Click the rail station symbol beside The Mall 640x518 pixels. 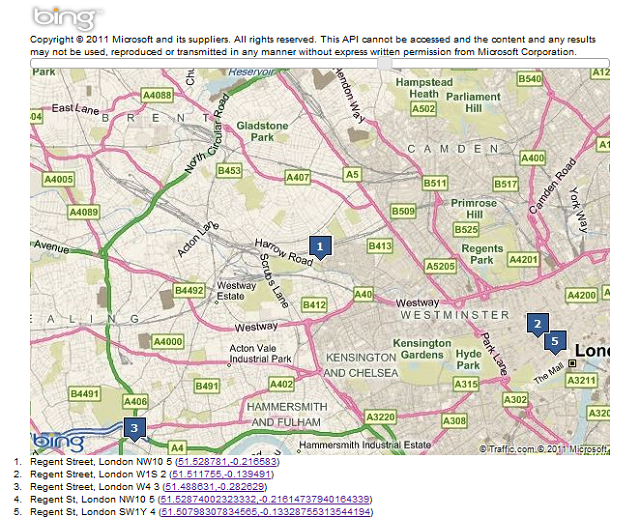tap(572, 363)
